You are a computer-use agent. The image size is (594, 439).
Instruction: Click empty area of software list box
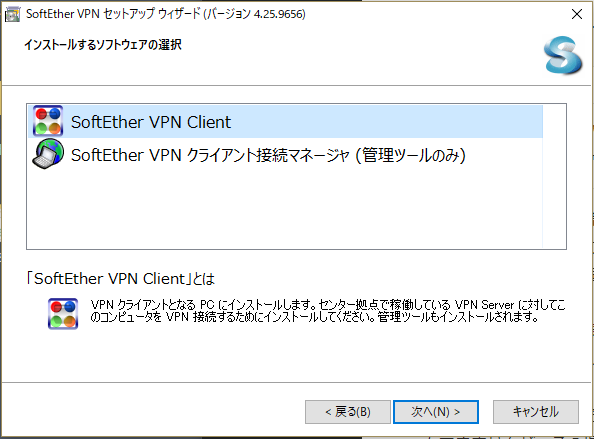pos(285,209)
